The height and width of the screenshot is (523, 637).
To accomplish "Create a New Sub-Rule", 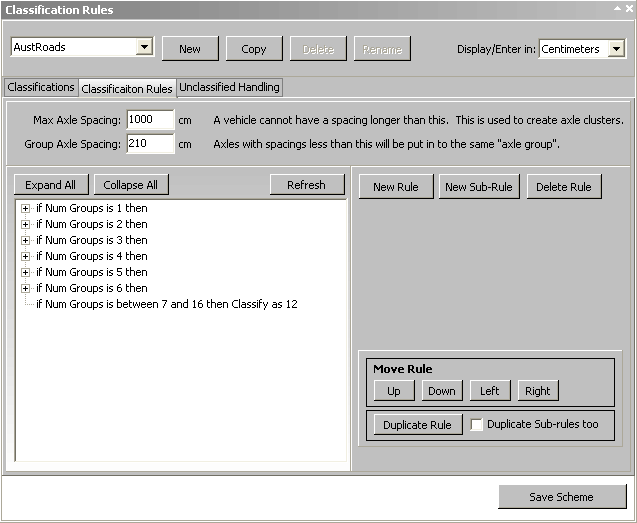I will (x=479, y=187).
